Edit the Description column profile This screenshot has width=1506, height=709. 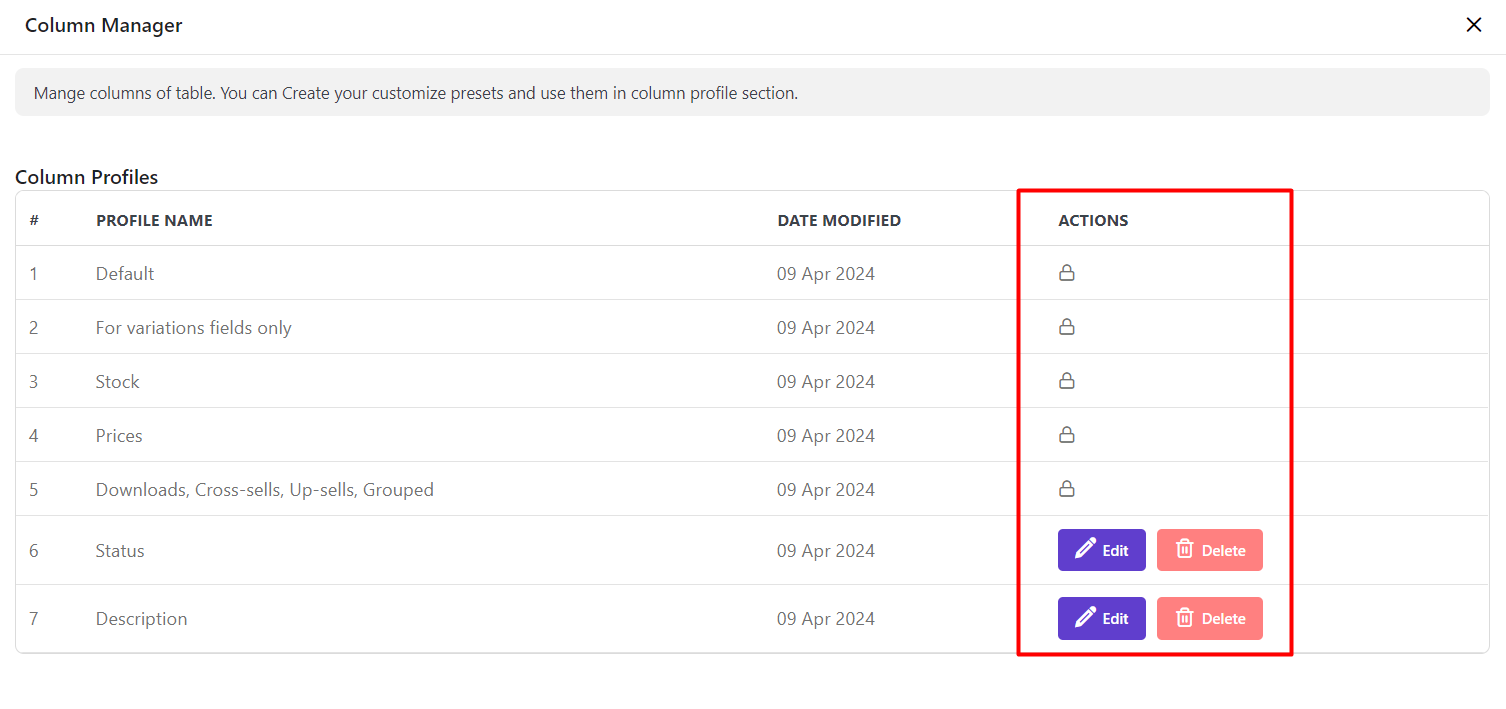(x=1101, y=618)
